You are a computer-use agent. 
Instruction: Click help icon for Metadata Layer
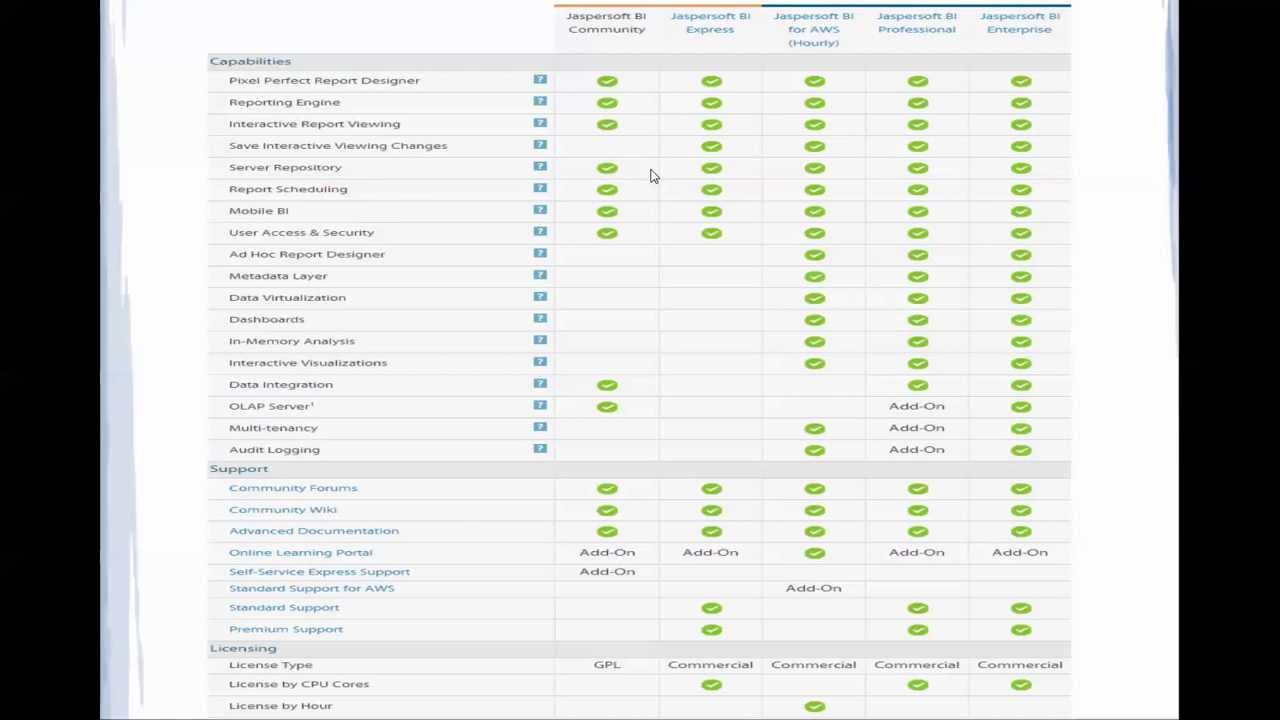click(x=540, y=275)
